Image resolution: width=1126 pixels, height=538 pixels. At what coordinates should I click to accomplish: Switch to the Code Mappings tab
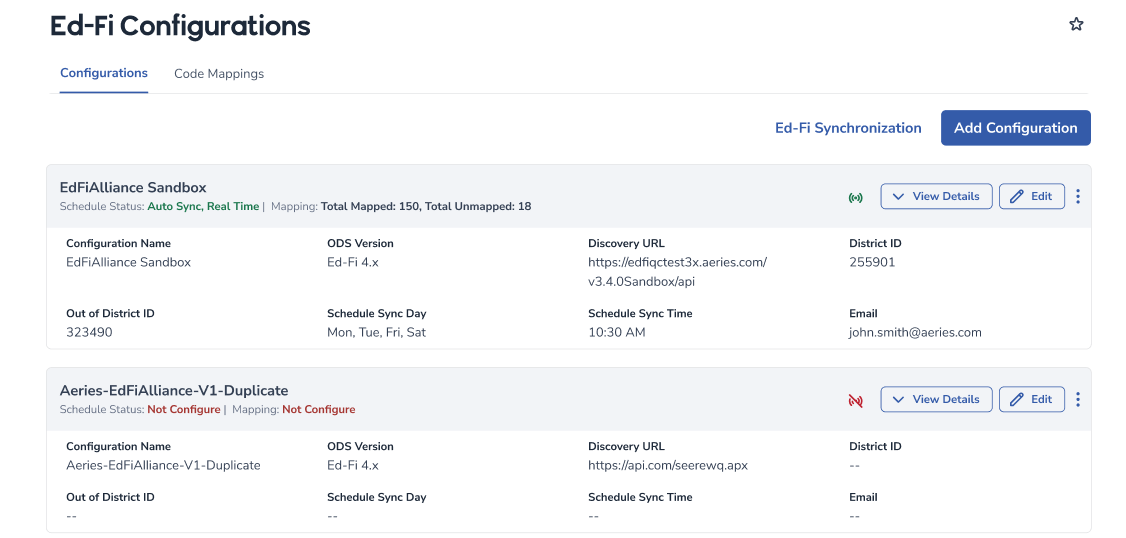click(x=219, y=73)
